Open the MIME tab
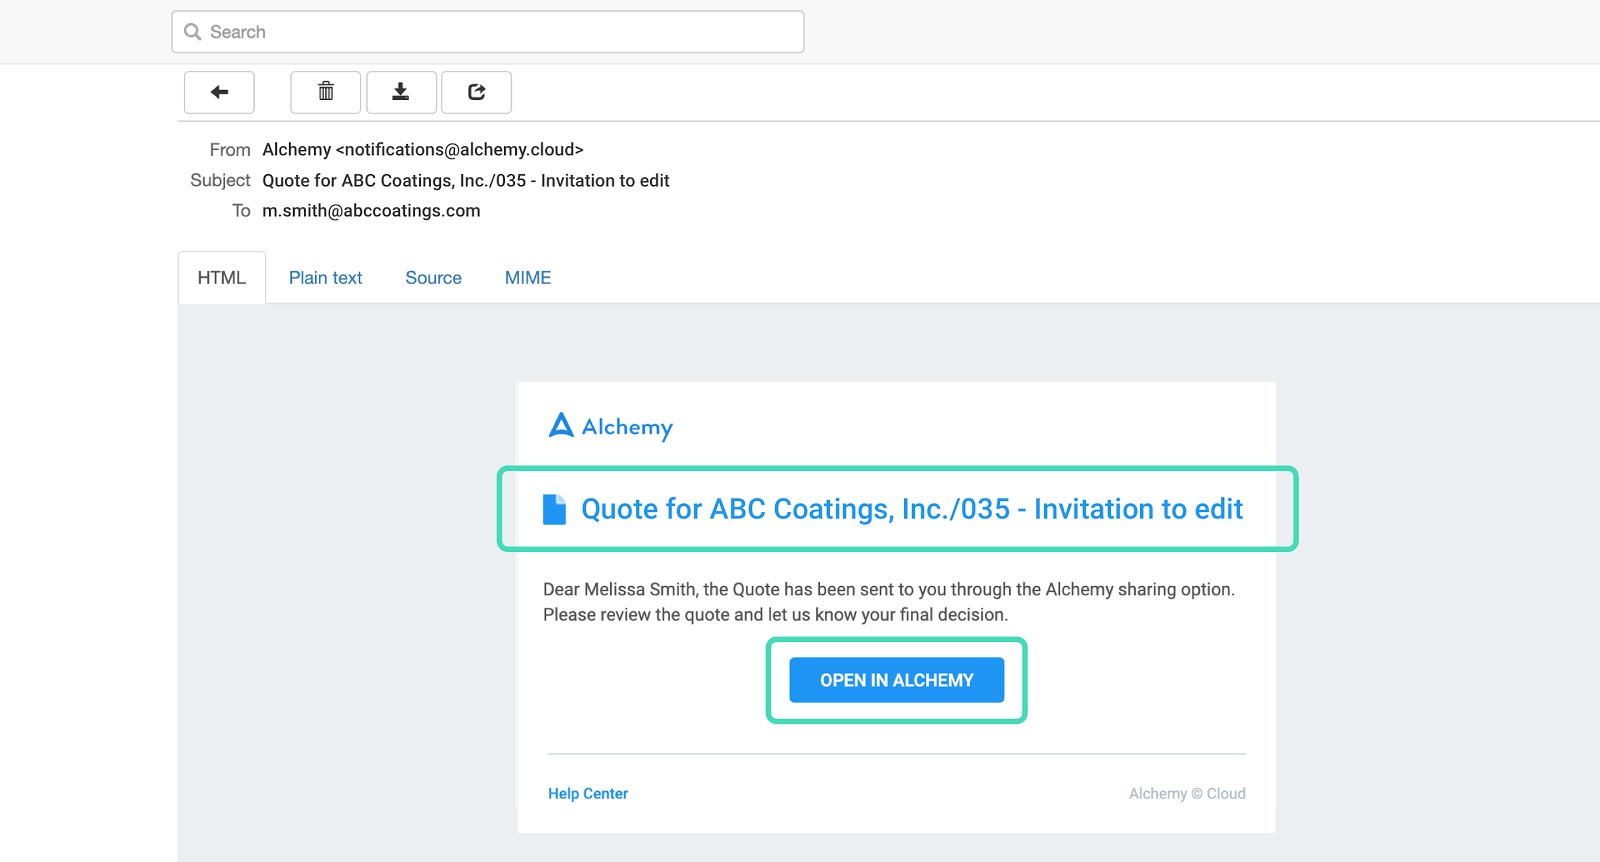 click(528, 278)
